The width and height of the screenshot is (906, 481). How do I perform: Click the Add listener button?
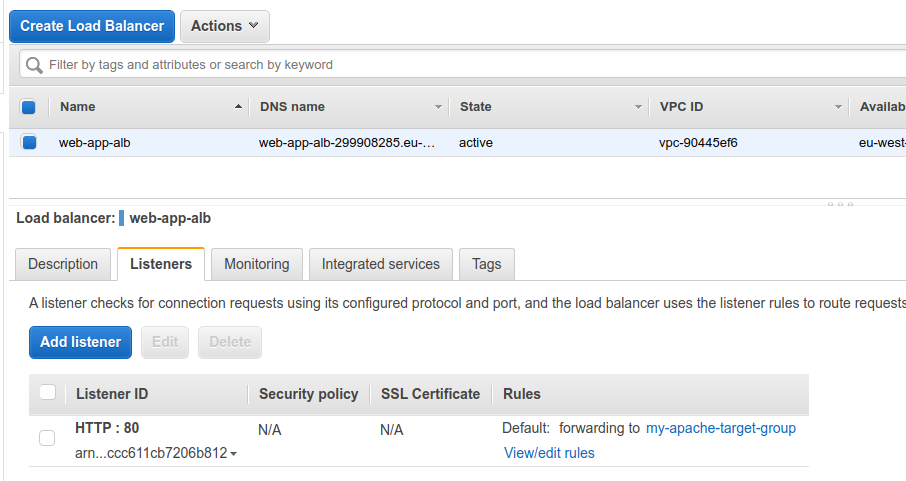pyautogui.click(x=80, y=342)
